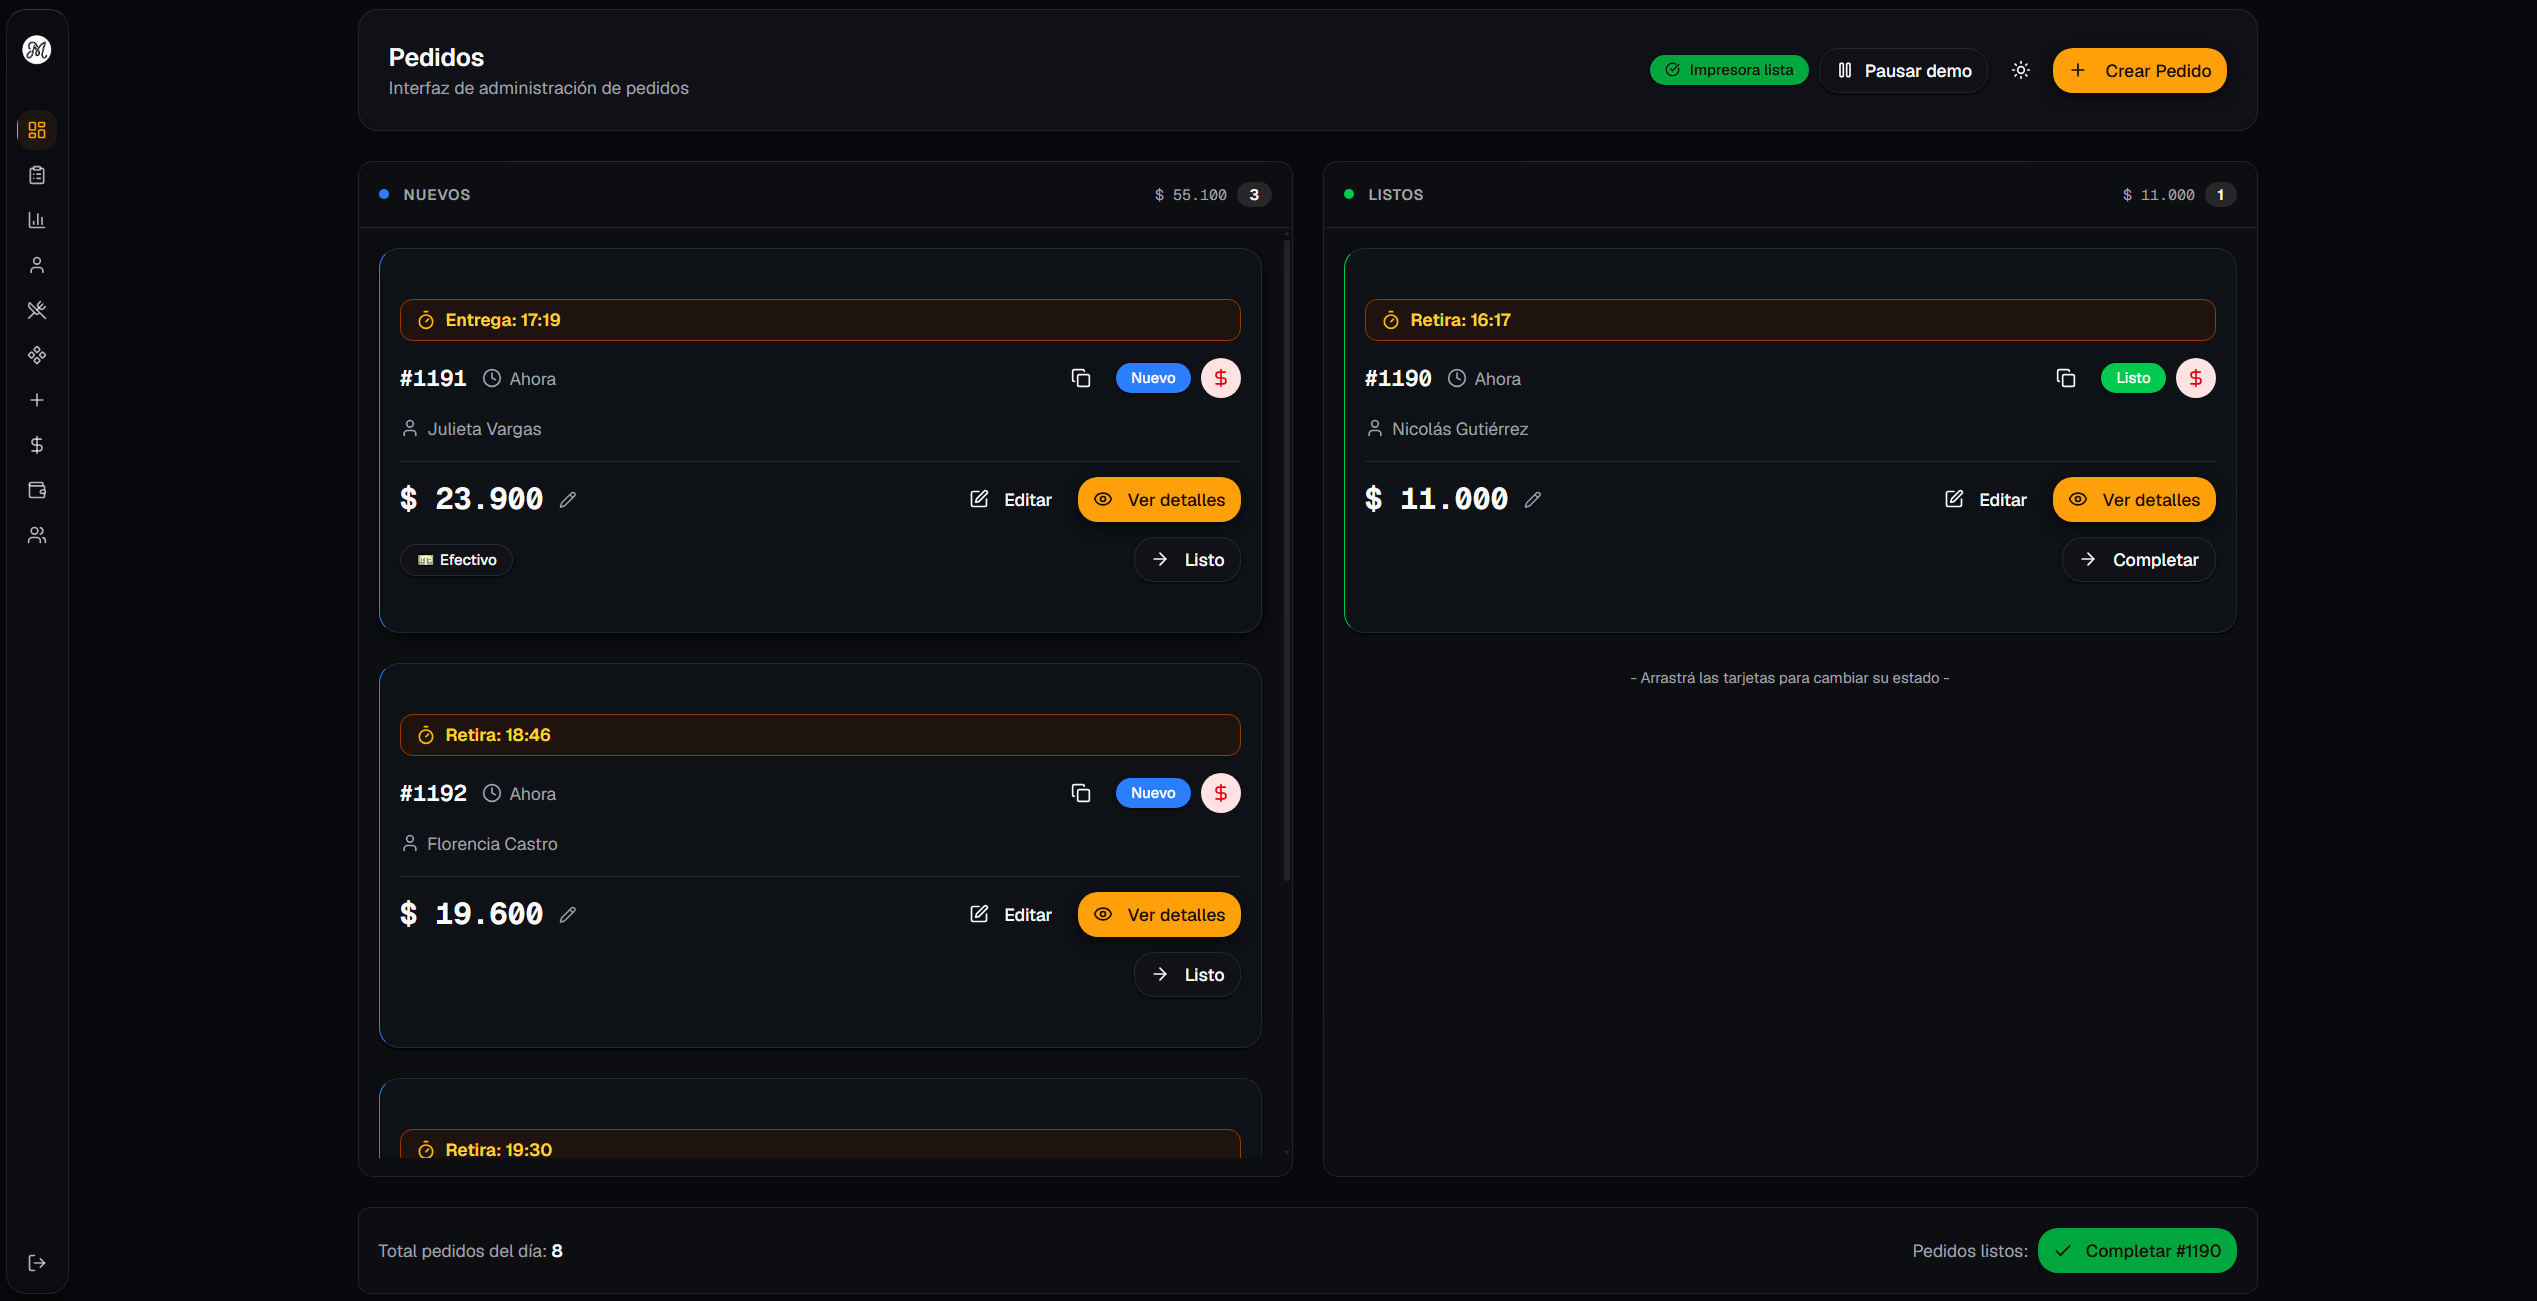Click Editar on Florencia Castro order
The width and height of the screenshot is (2537, 1301).
[1010, 914]
